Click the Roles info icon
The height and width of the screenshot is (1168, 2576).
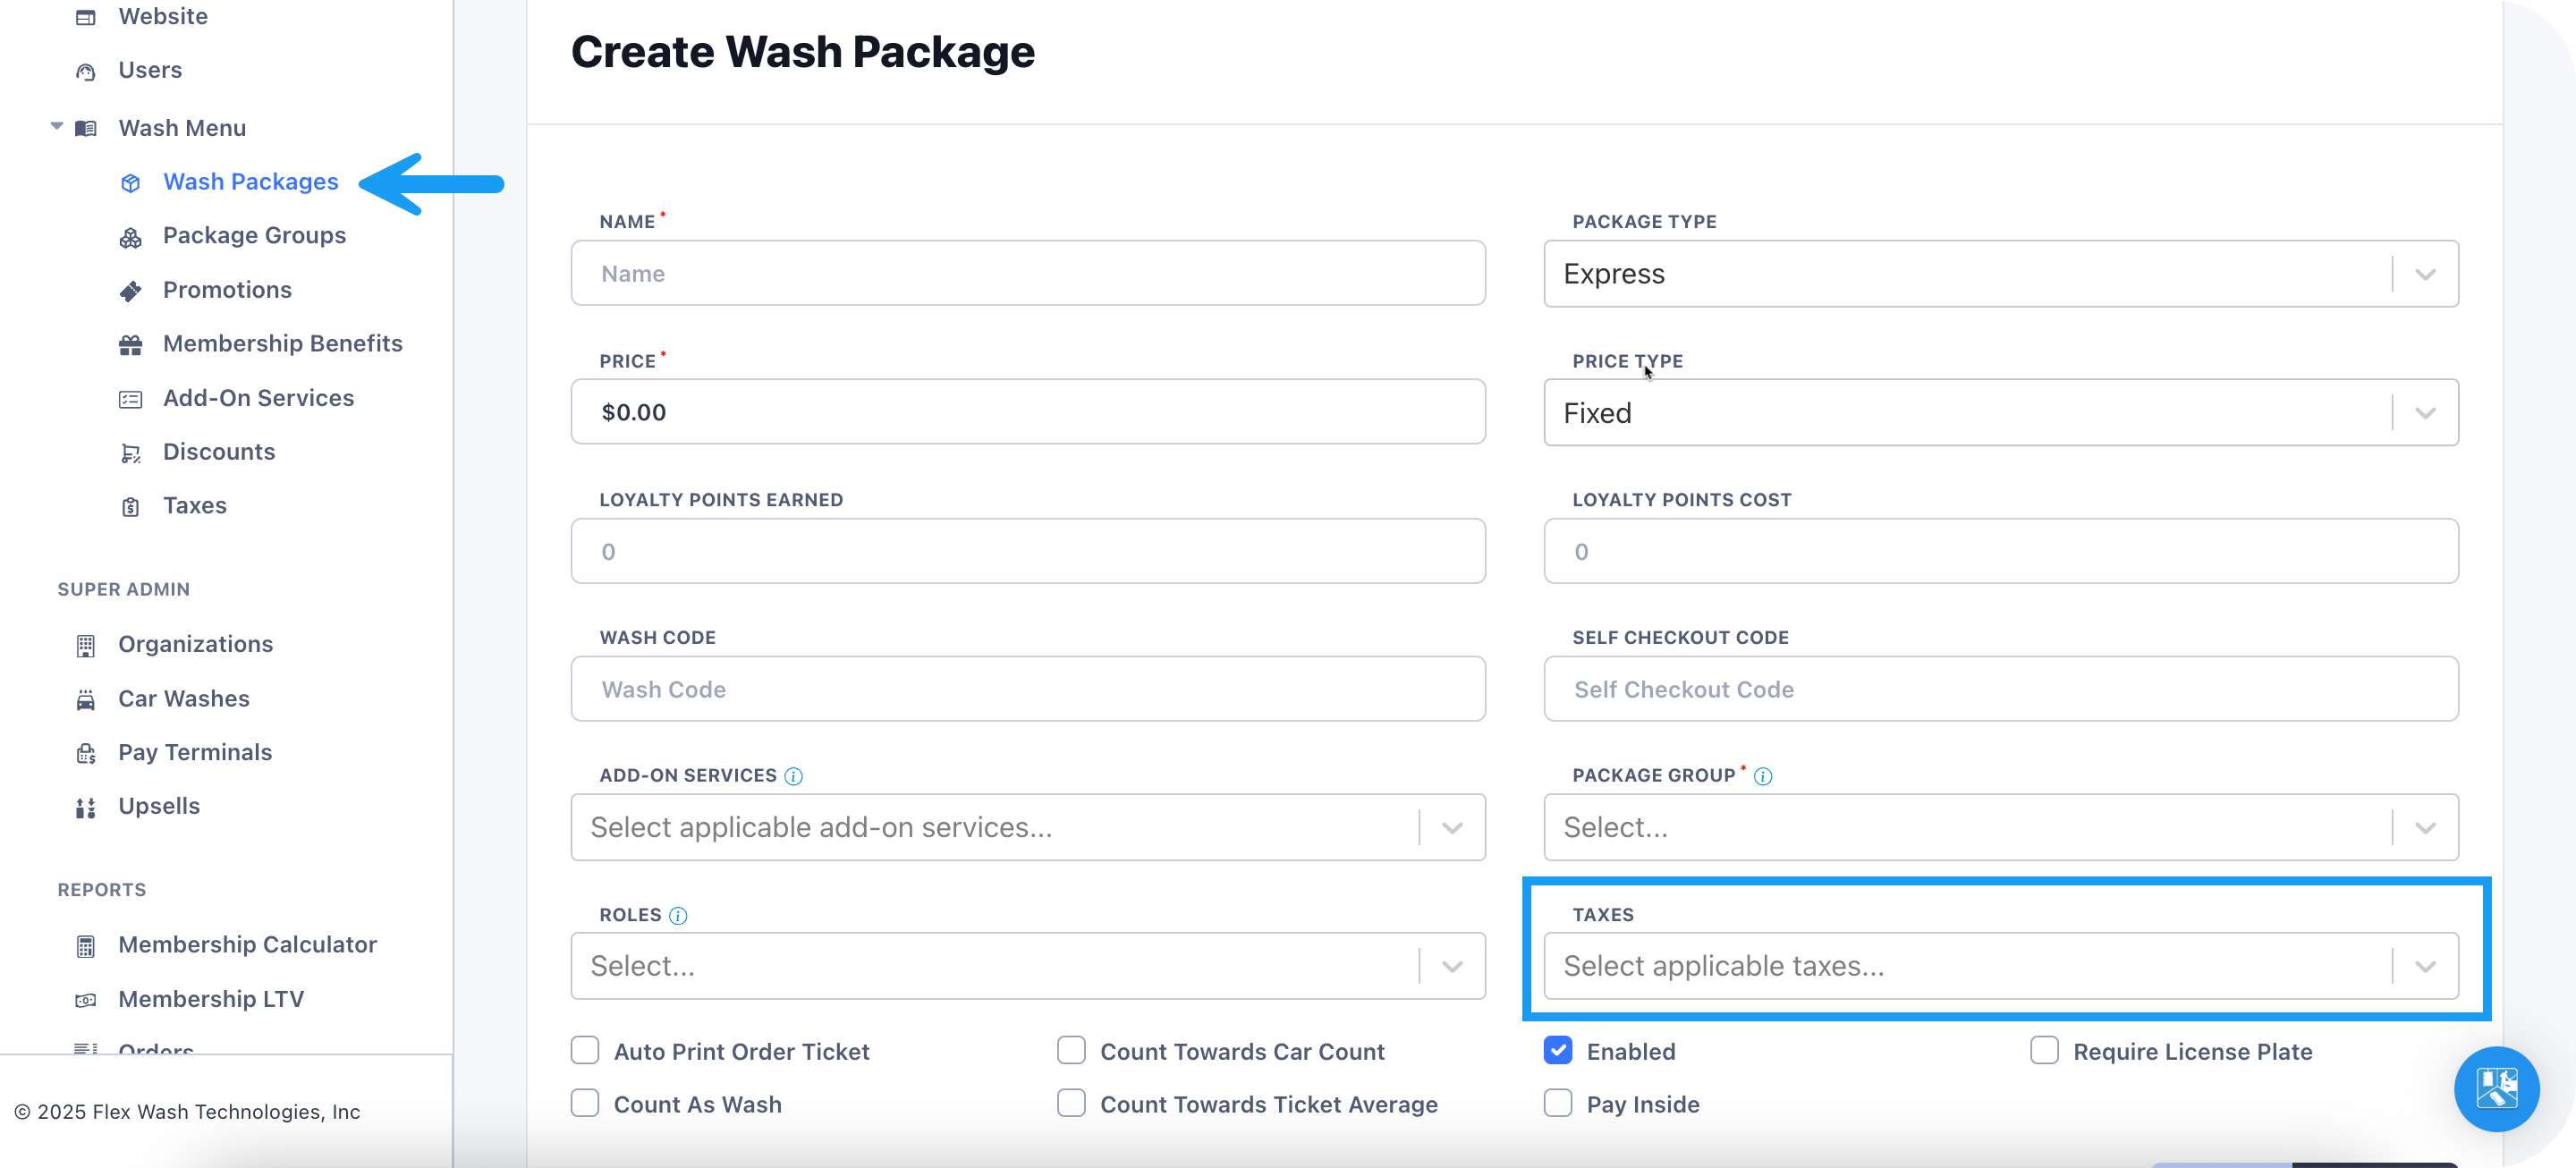(678, 915)
